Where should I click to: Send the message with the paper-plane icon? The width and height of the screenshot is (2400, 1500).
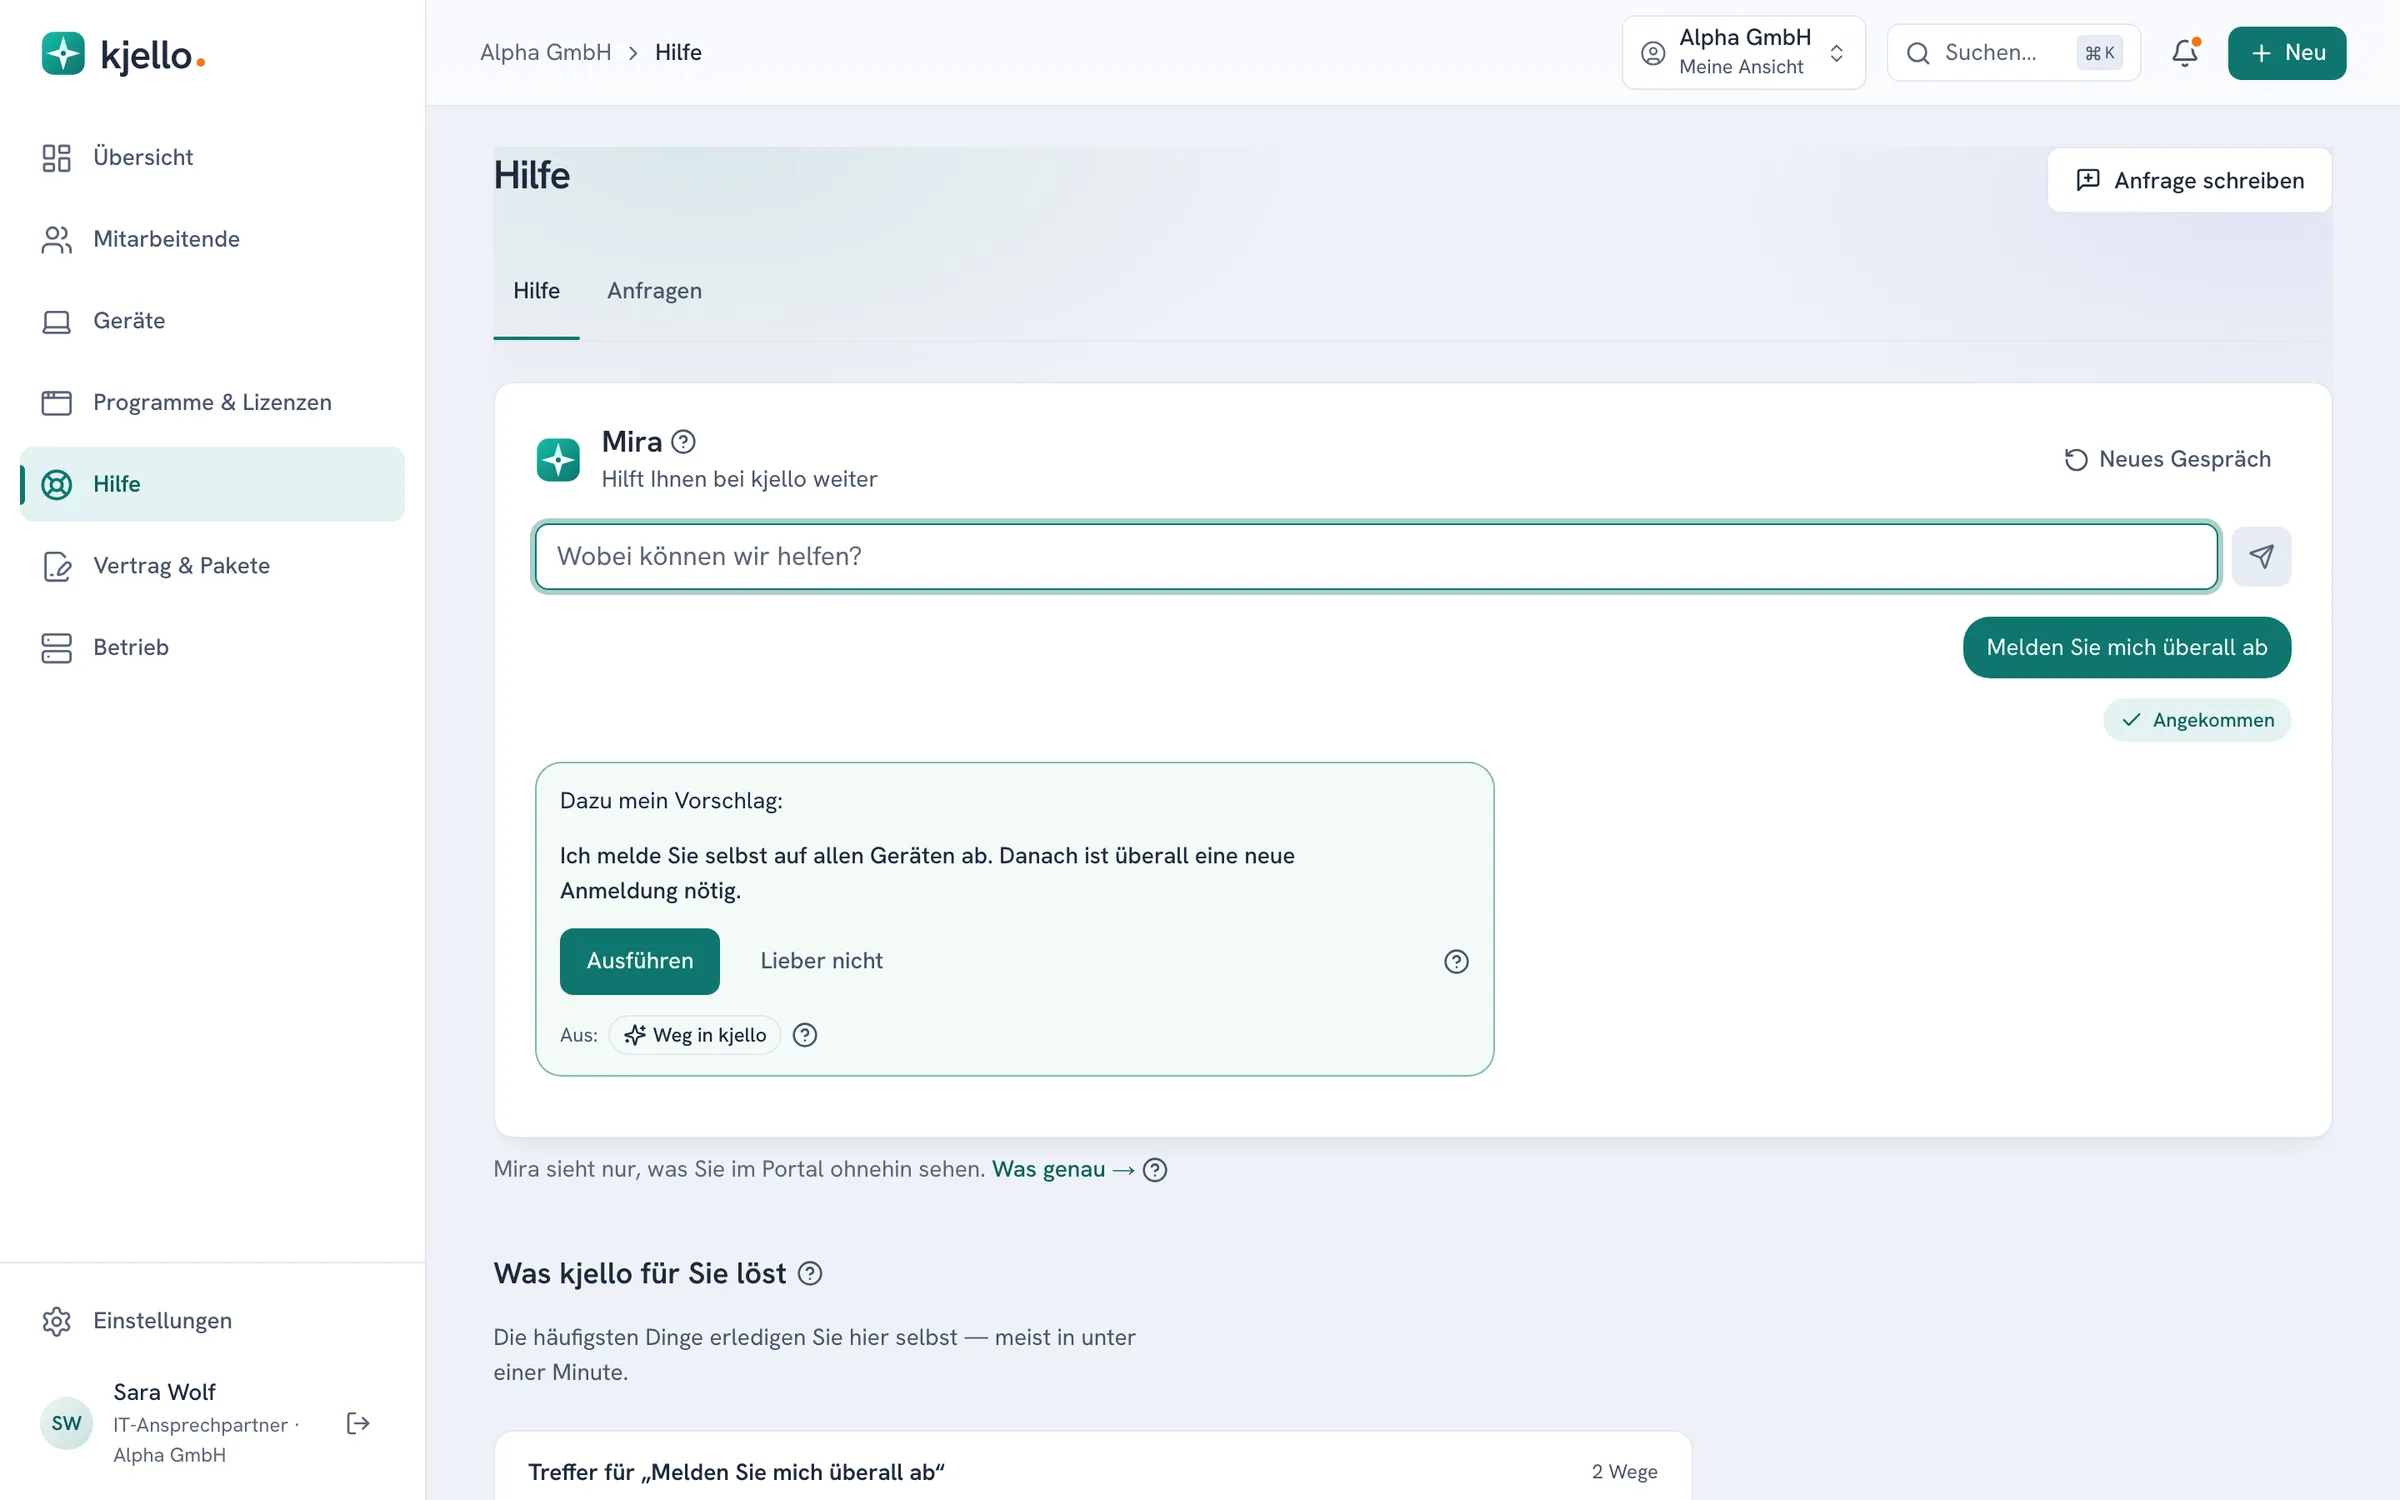pos(2261,556)
